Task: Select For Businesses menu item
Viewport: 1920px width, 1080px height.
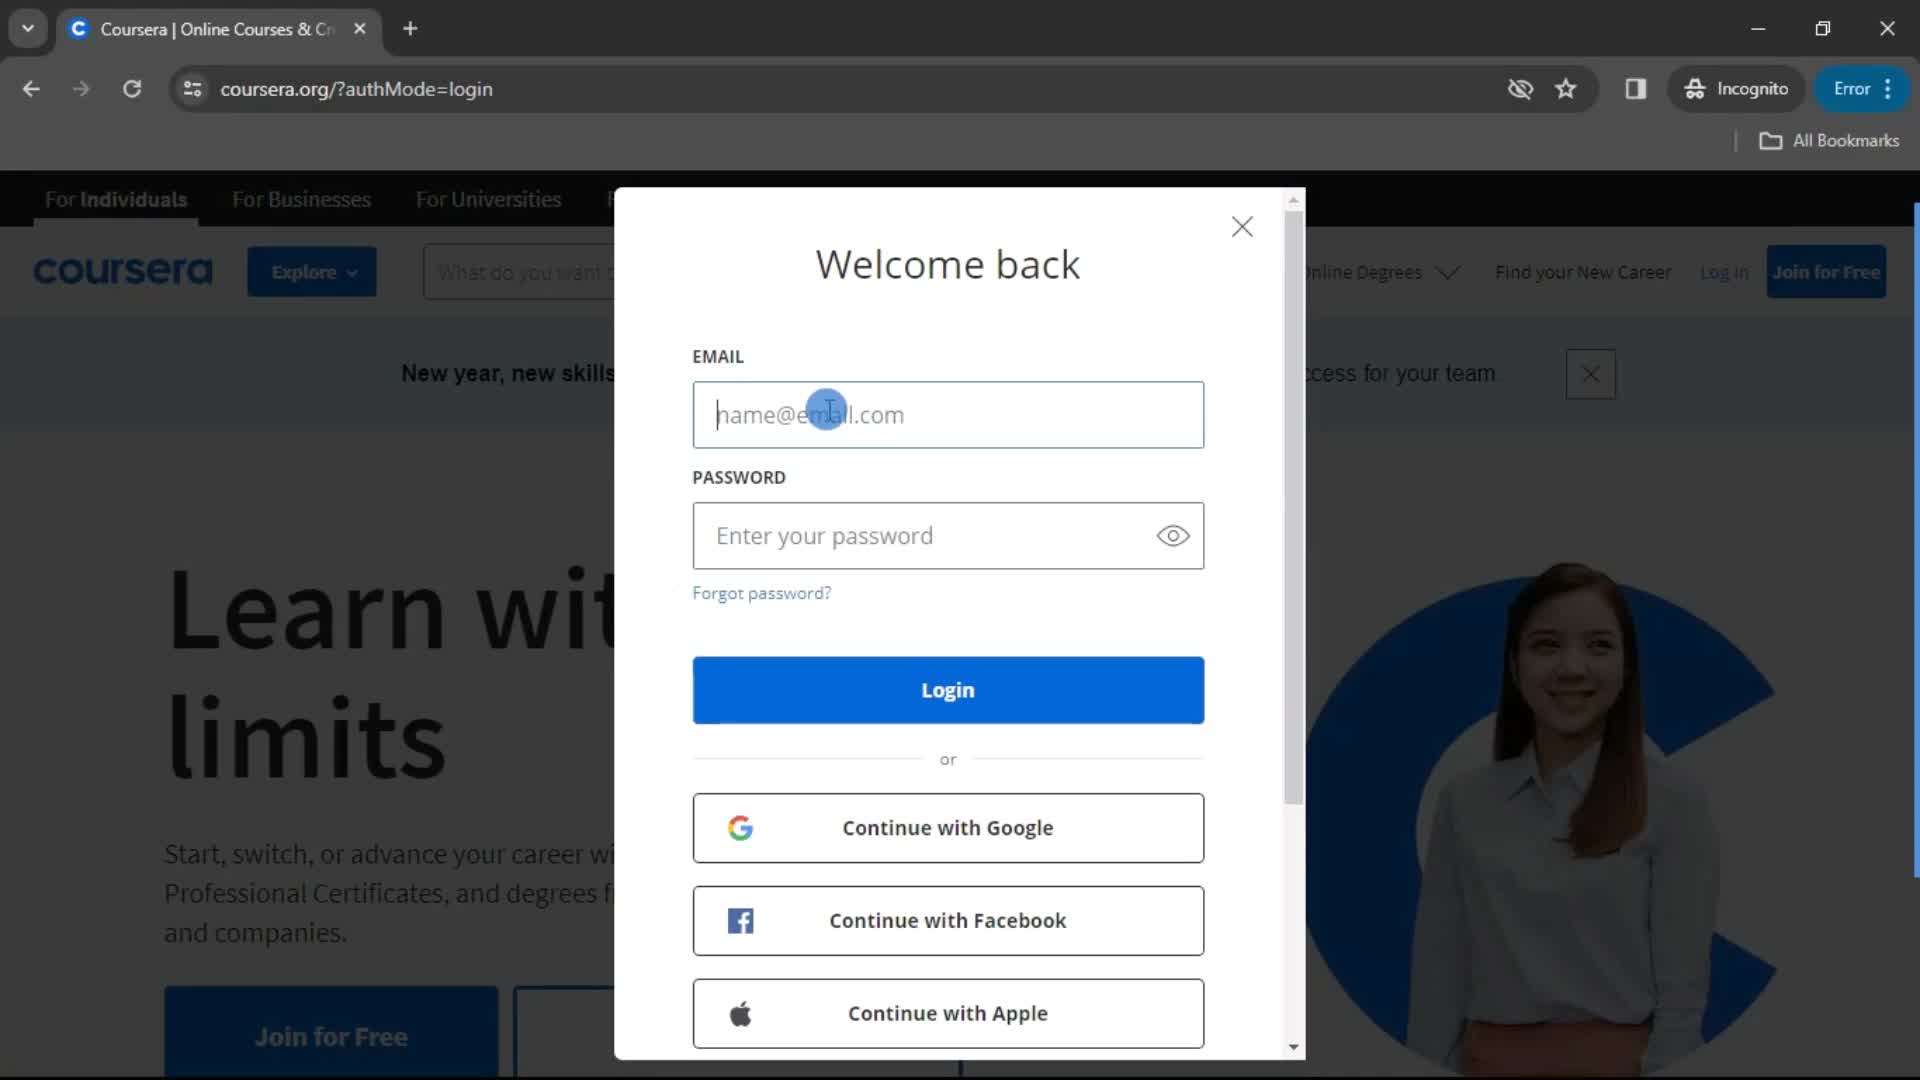Action: (x=302, y=199)
